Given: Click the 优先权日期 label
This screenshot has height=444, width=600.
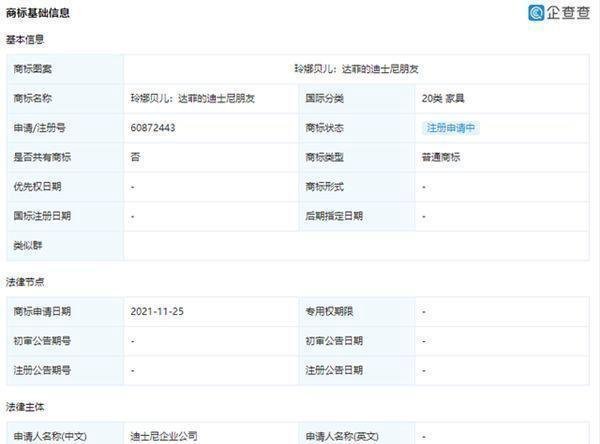Looking at the screenshot, I should pos(37,186).
